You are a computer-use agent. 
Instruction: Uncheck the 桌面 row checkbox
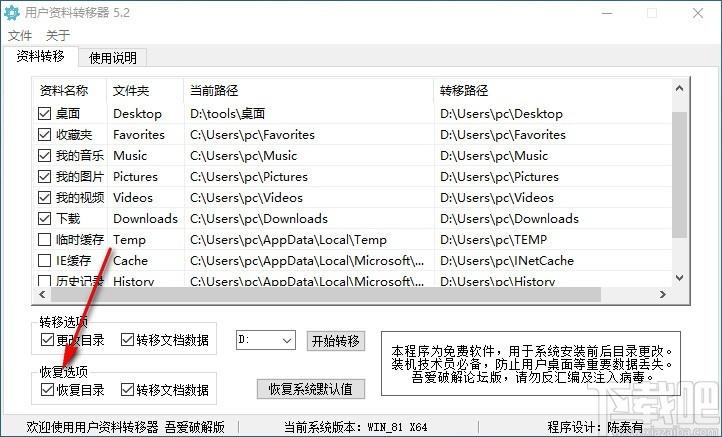pyautogui.click(x=44, y=113)
